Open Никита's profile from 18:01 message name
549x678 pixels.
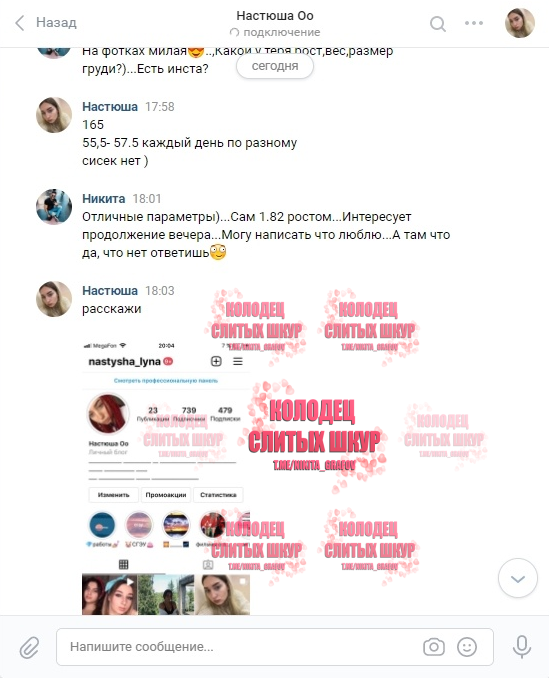click(104, 198)
